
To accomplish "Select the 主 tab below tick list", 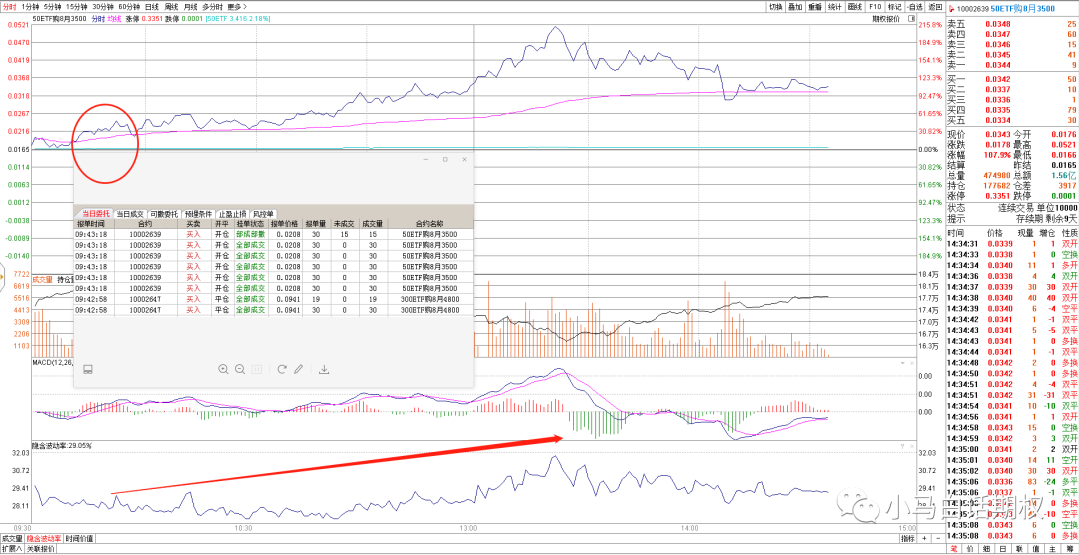I will pyautogui.click(x=1053, y=549).
